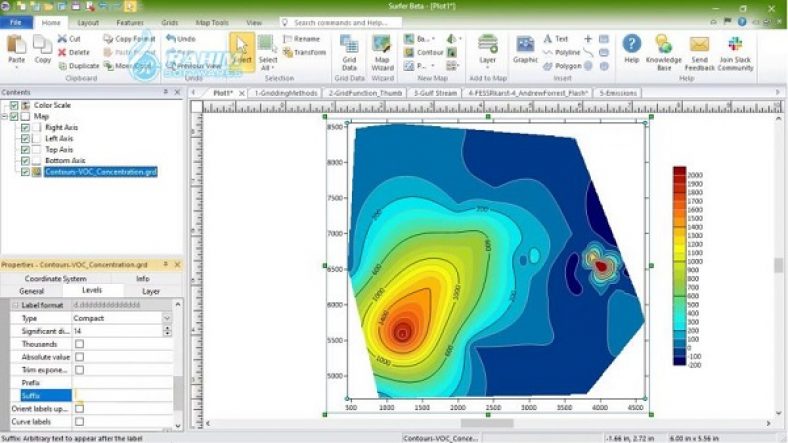Open the Paste dropdown arrow

(x=16, y=67)
